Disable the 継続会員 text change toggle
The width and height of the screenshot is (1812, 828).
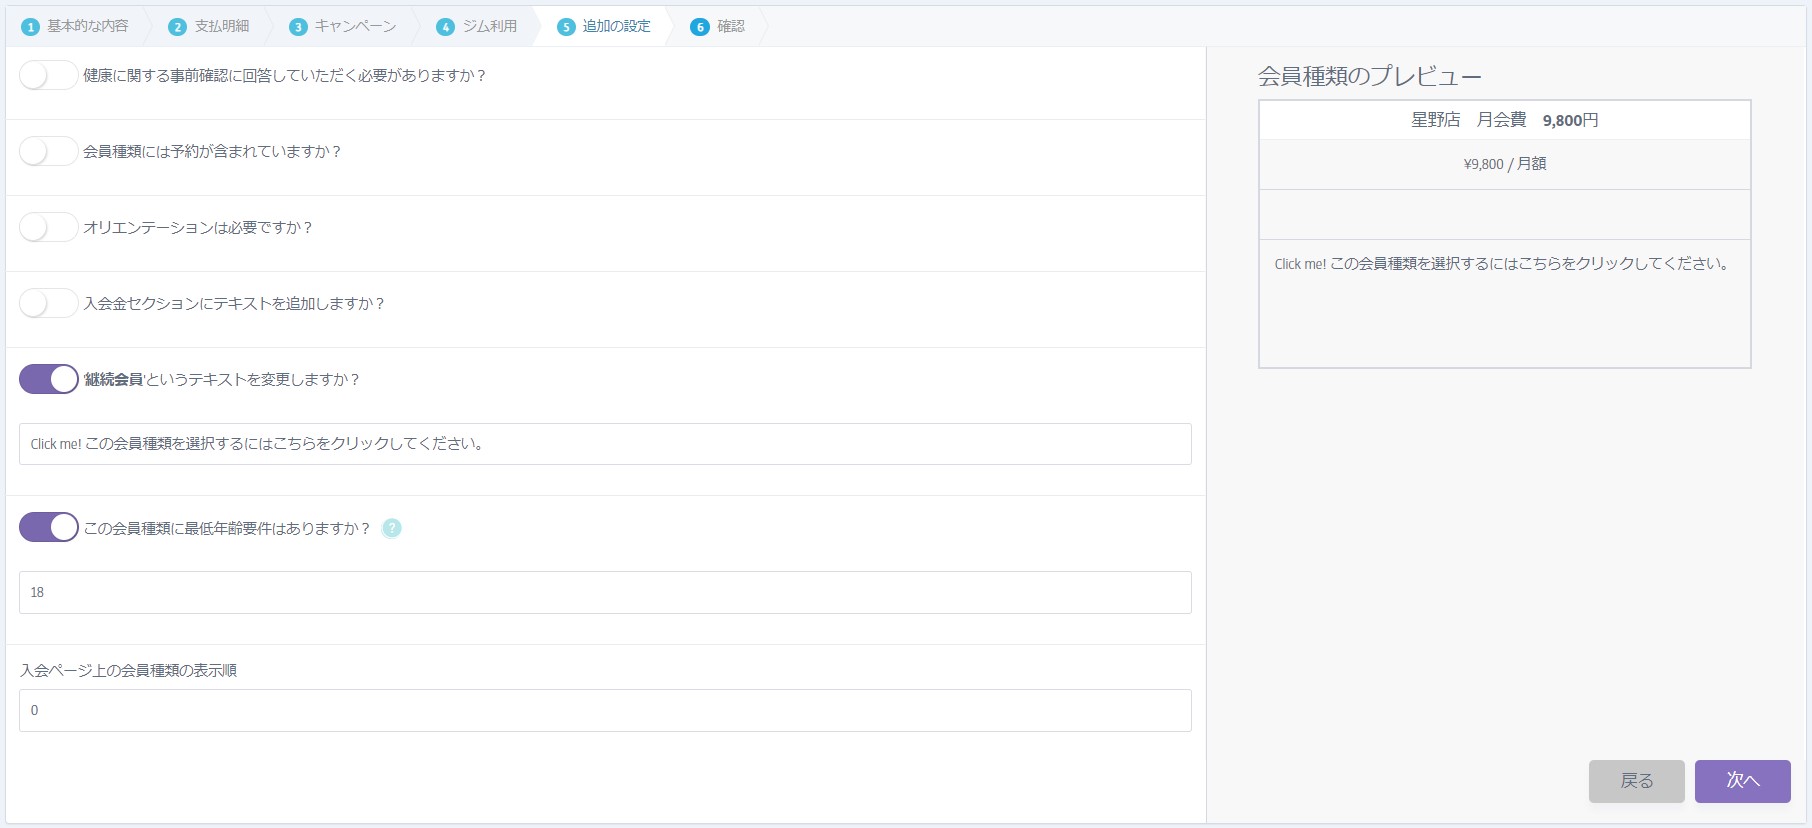[x=48, y=380]
